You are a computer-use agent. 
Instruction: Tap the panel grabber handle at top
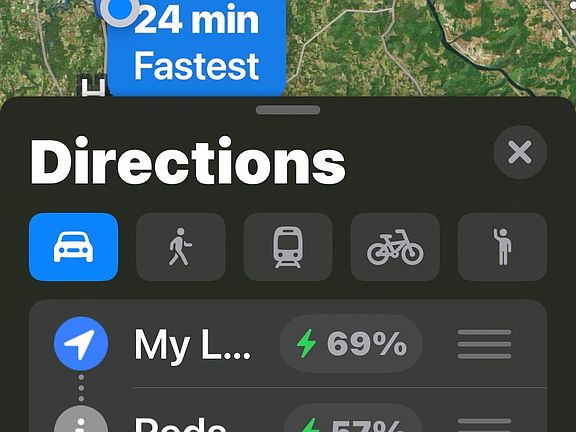(288, 110)
